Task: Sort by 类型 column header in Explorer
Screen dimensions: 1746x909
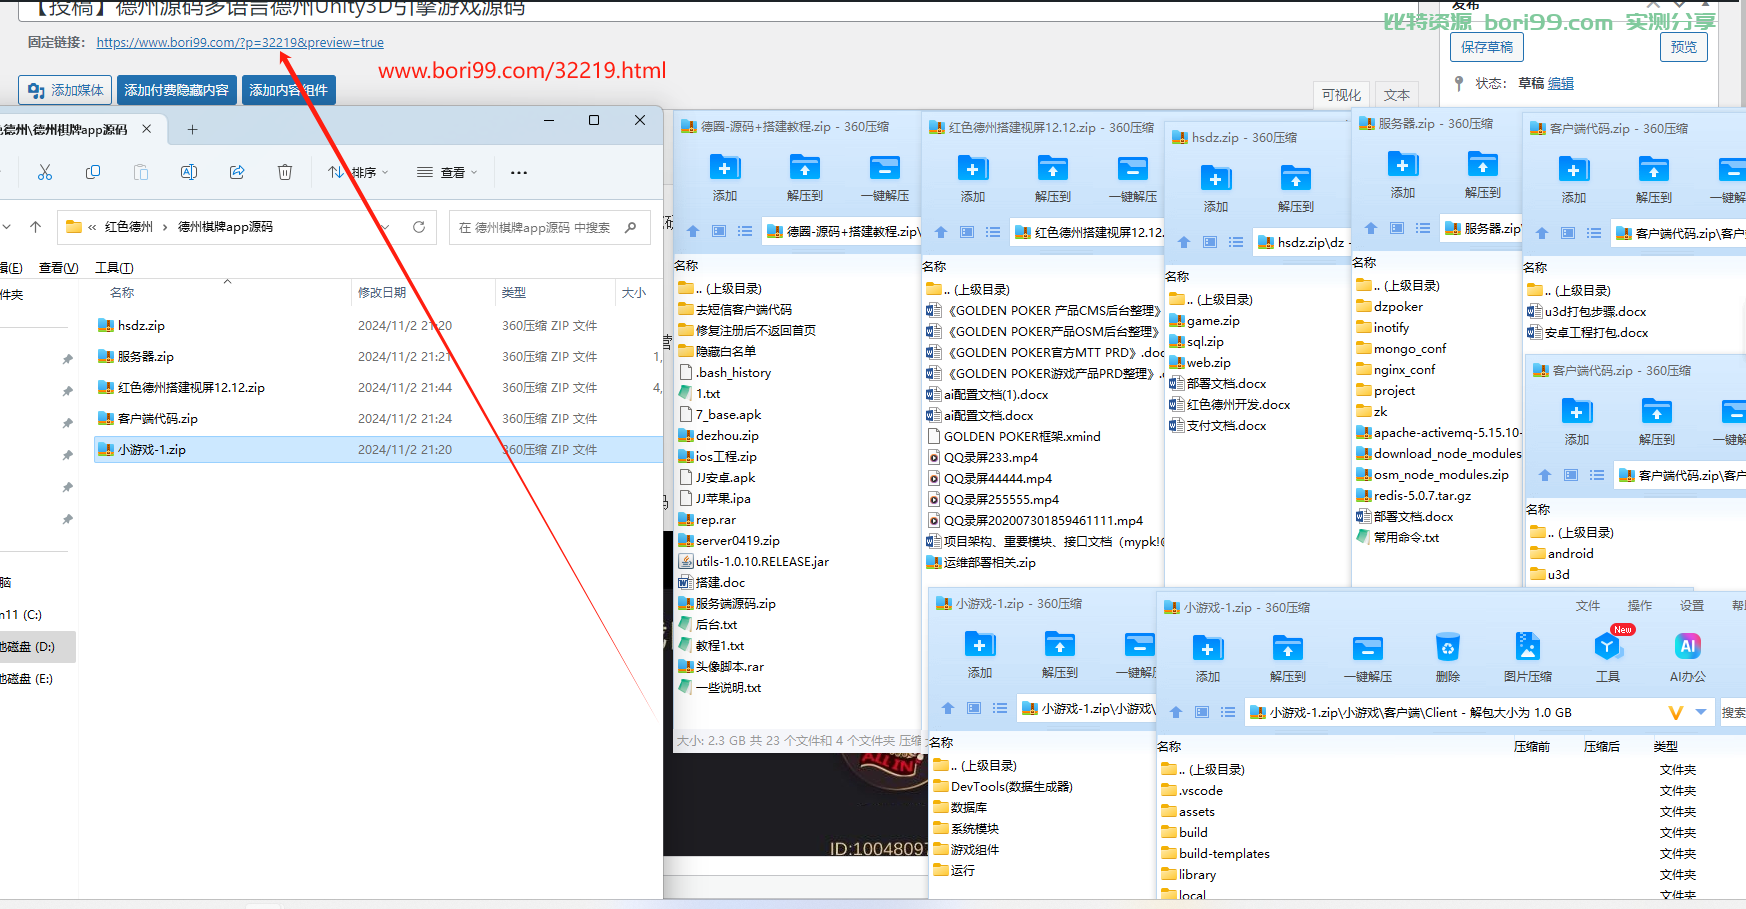Action: pyautogui.click(x=514, y=293)
